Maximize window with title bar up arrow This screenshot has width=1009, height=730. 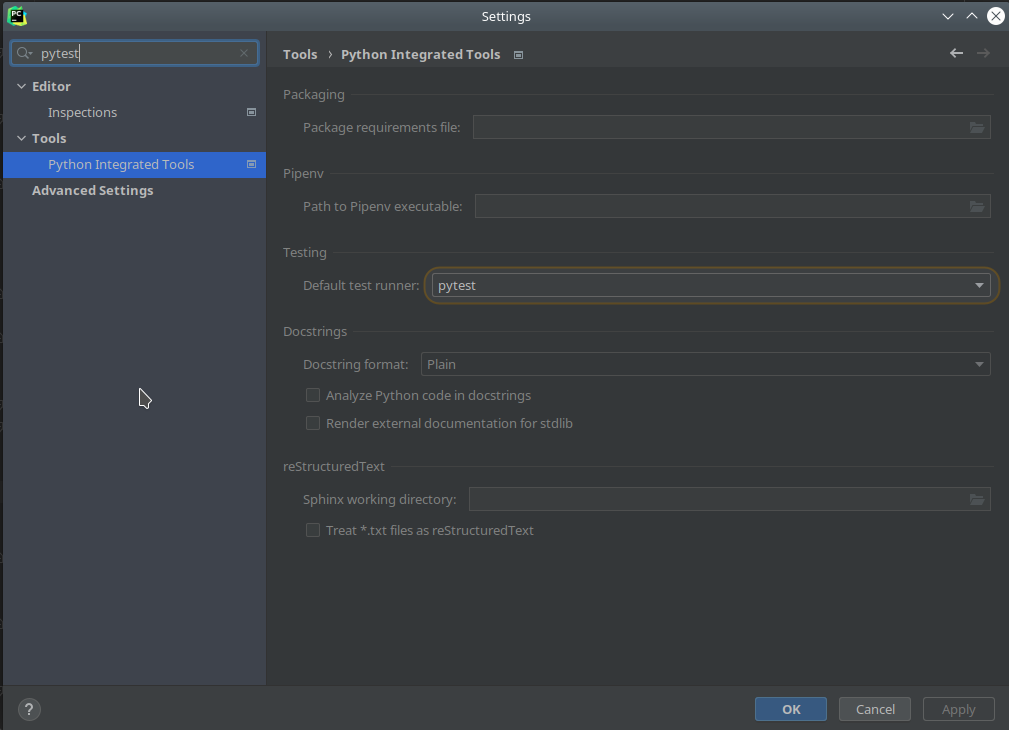pyautogui.click(x=972, y=16)
